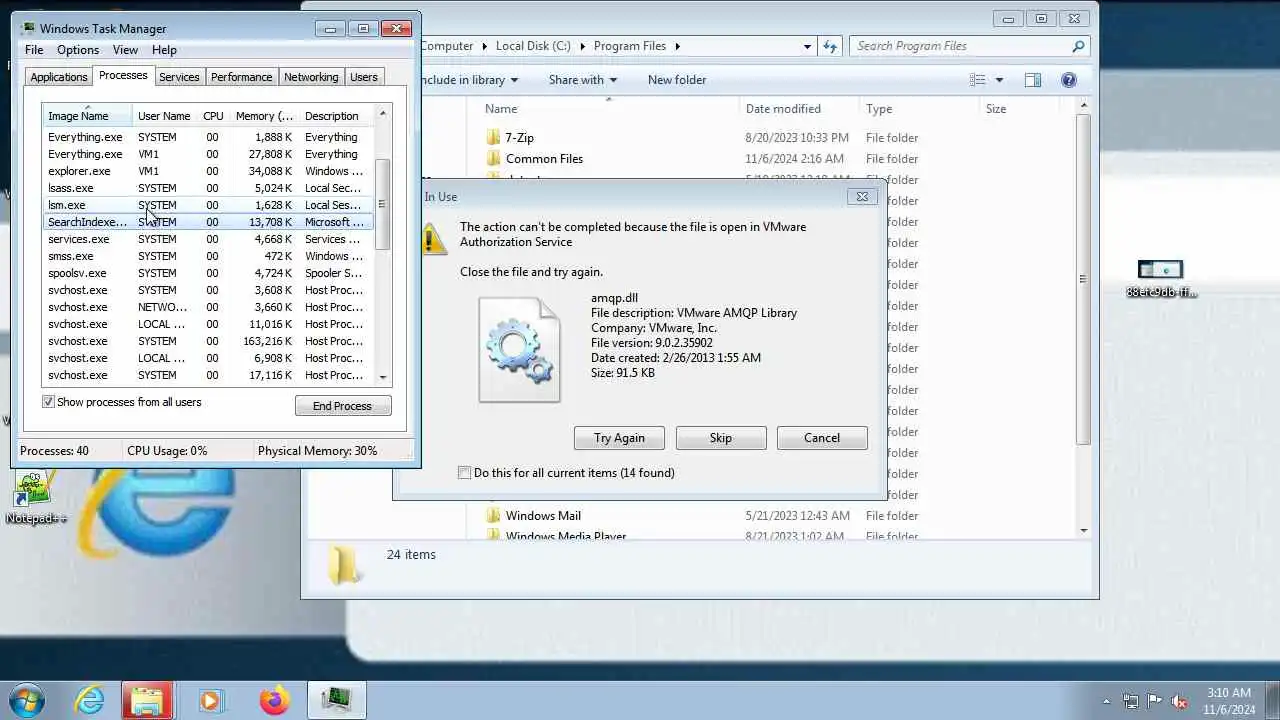
Task: Select the 7-Zip folder icon
Action: [493, 137]
